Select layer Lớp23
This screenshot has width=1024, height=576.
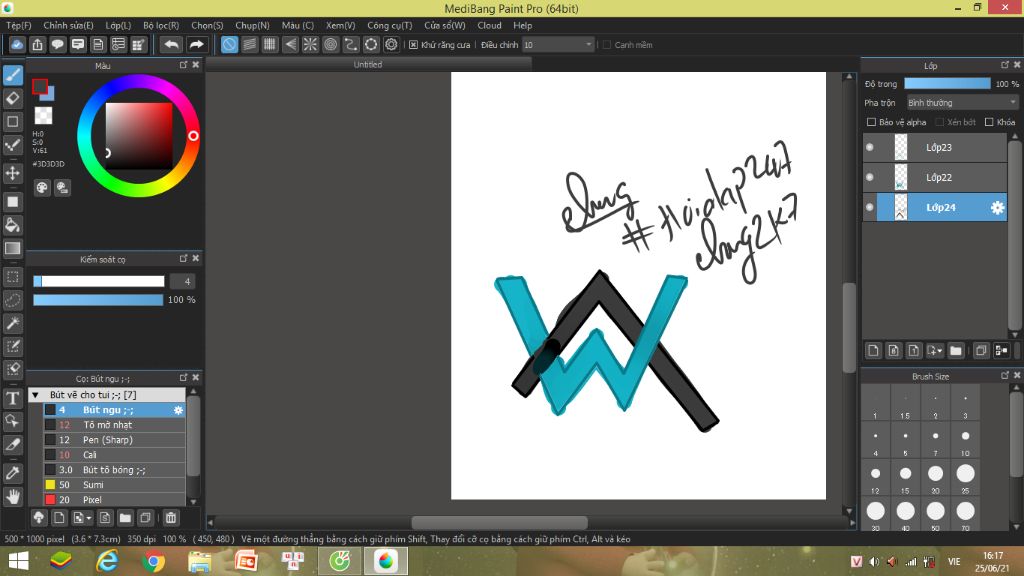click(935, 148)
